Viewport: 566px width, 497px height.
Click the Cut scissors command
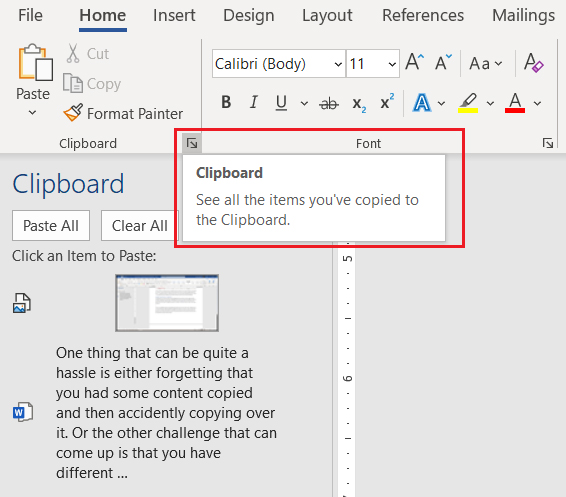(x=88, y=53)
